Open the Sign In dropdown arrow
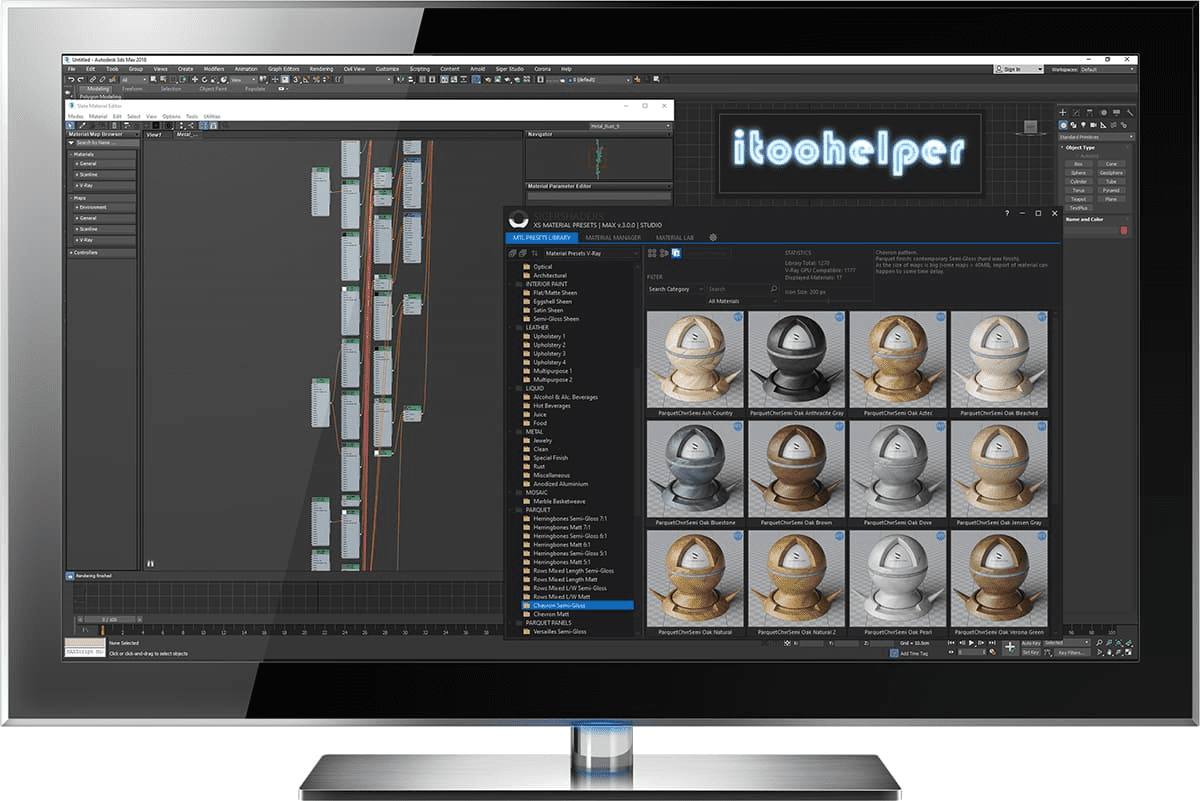Image resolution: width=1200 pixels, height=801 pixels. [1039, 69]
